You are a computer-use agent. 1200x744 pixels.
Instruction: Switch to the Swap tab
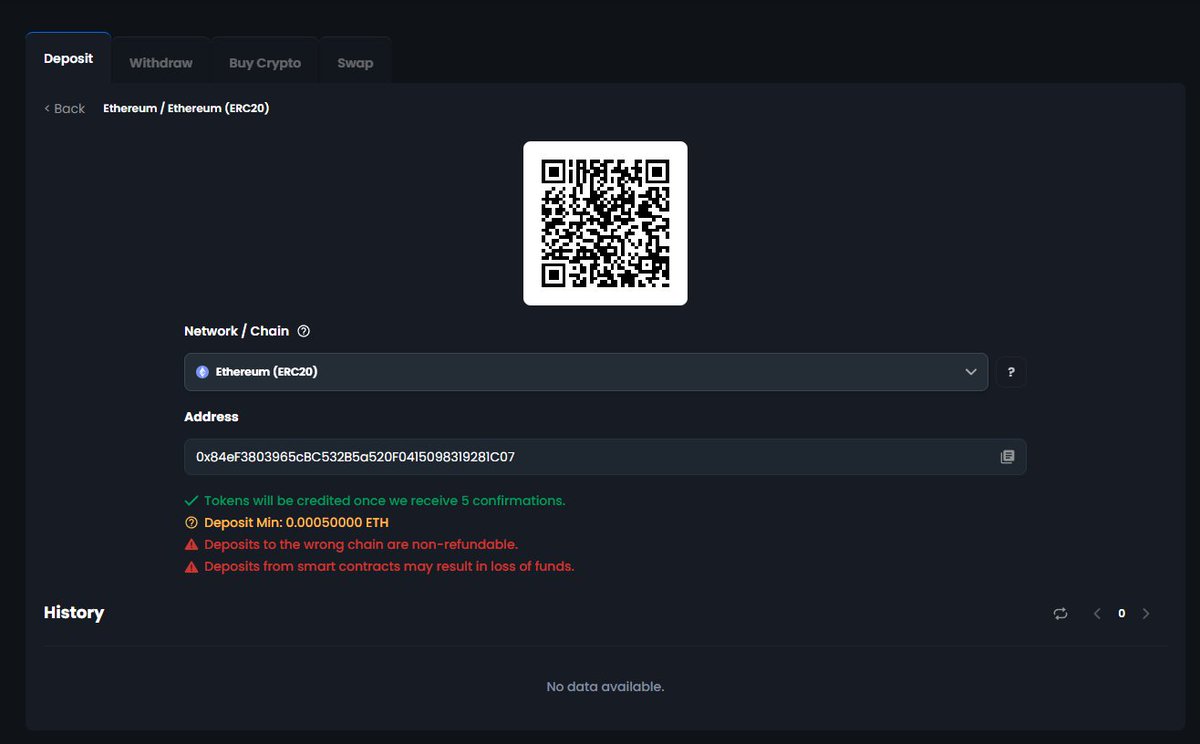355,62
